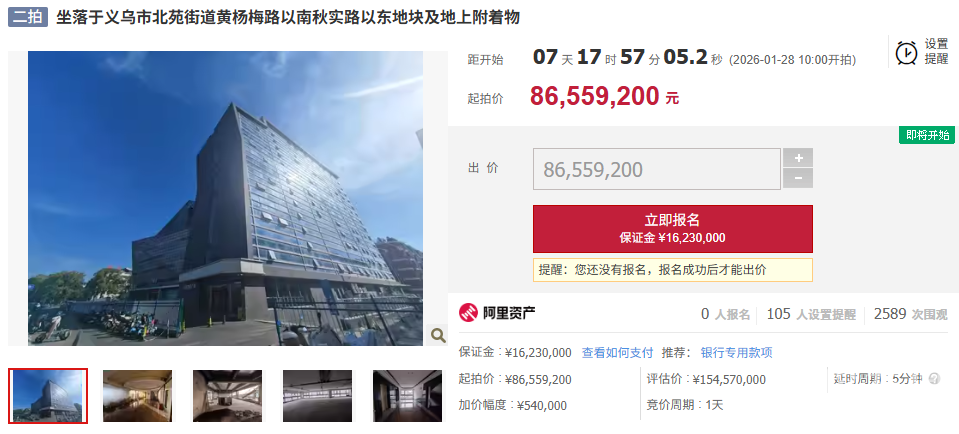Click the main building photo
The width and height of the screenshot is (959, 434).
pyautogui.click(x=225, y=198)
